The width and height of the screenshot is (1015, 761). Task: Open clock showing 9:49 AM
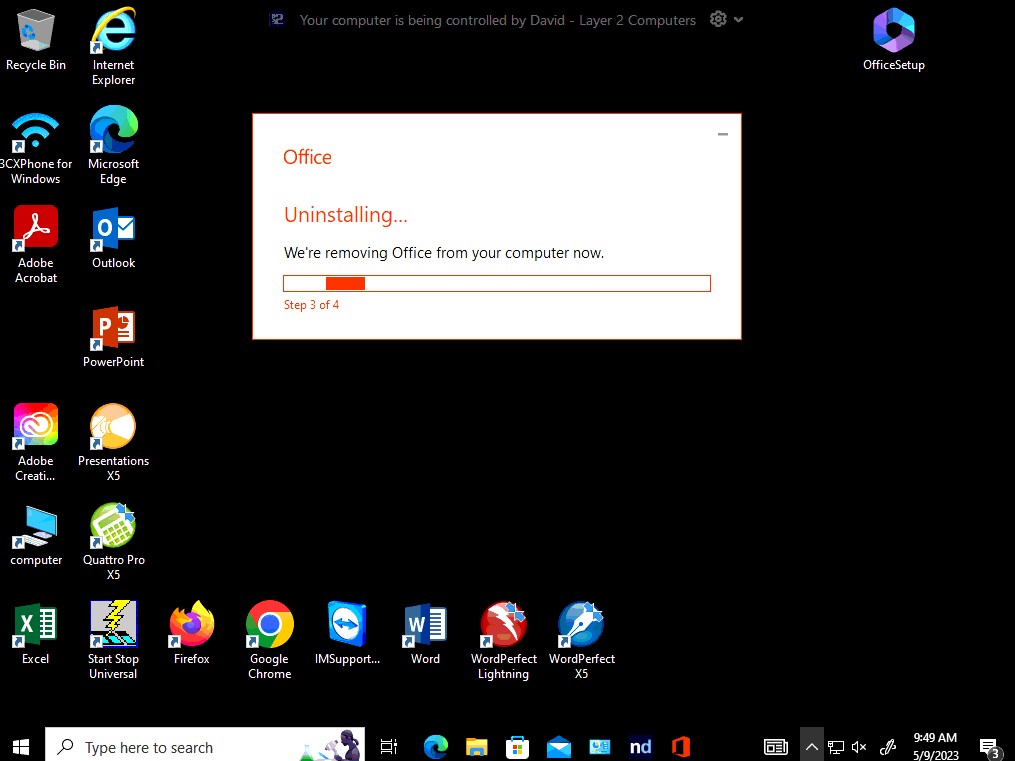tap(935, 746)
